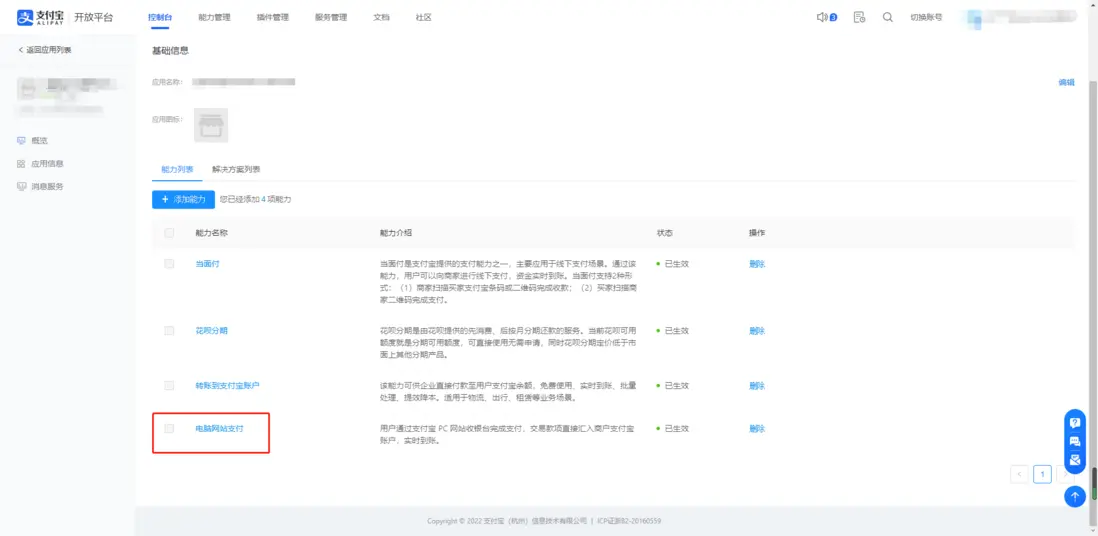Open the 社区 menu item
This screenshot has height=536, width=1098.
click(424, 18)
